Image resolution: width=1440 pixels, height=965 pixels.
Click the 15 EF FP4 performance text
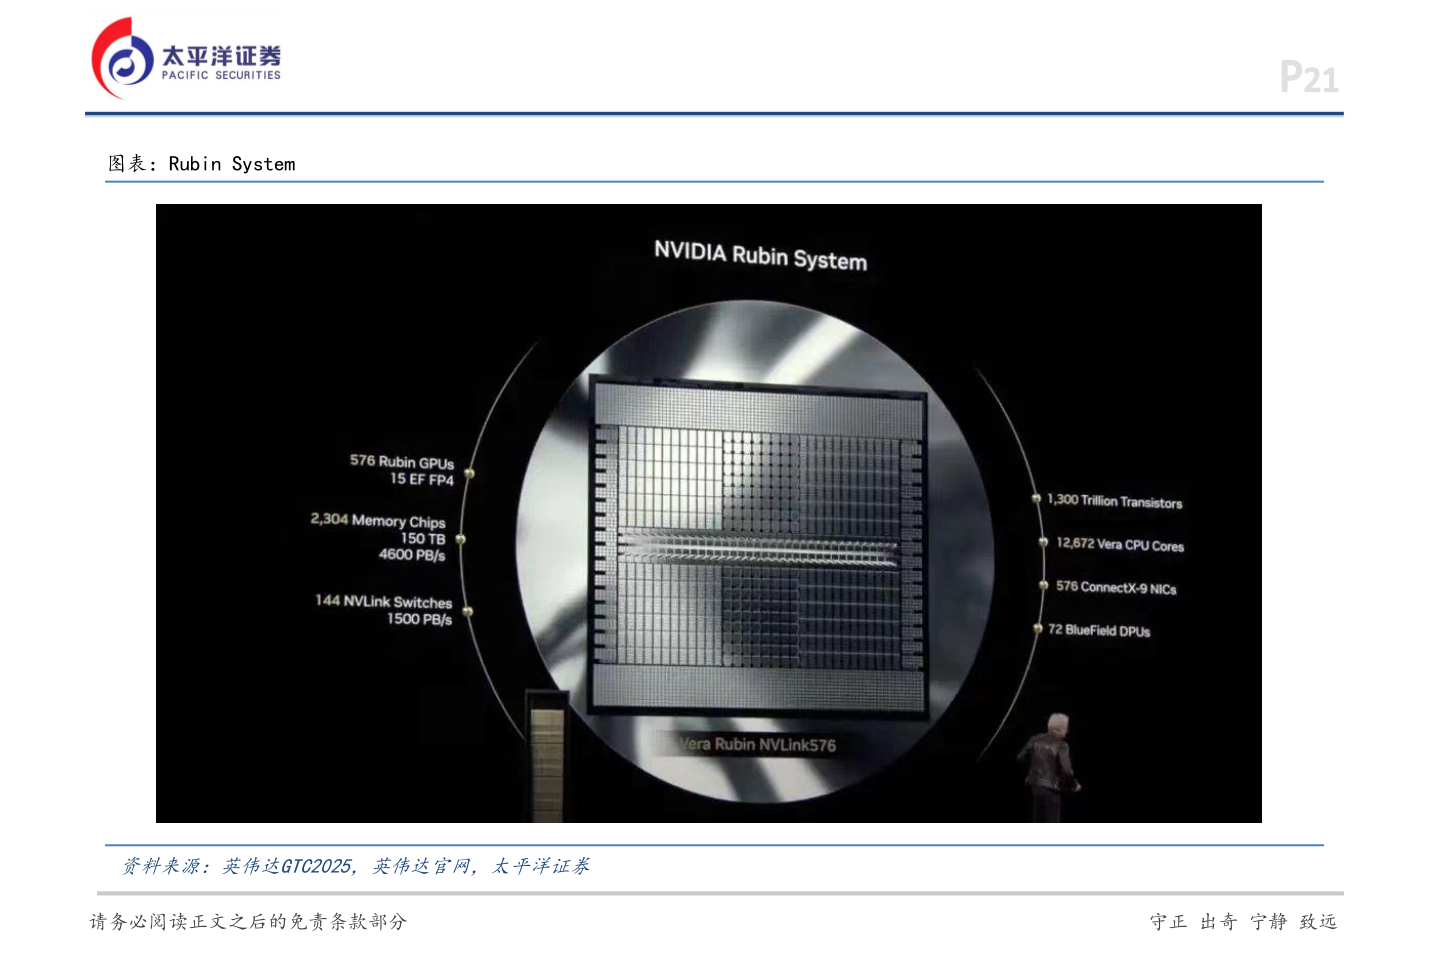tap(422, 479)
